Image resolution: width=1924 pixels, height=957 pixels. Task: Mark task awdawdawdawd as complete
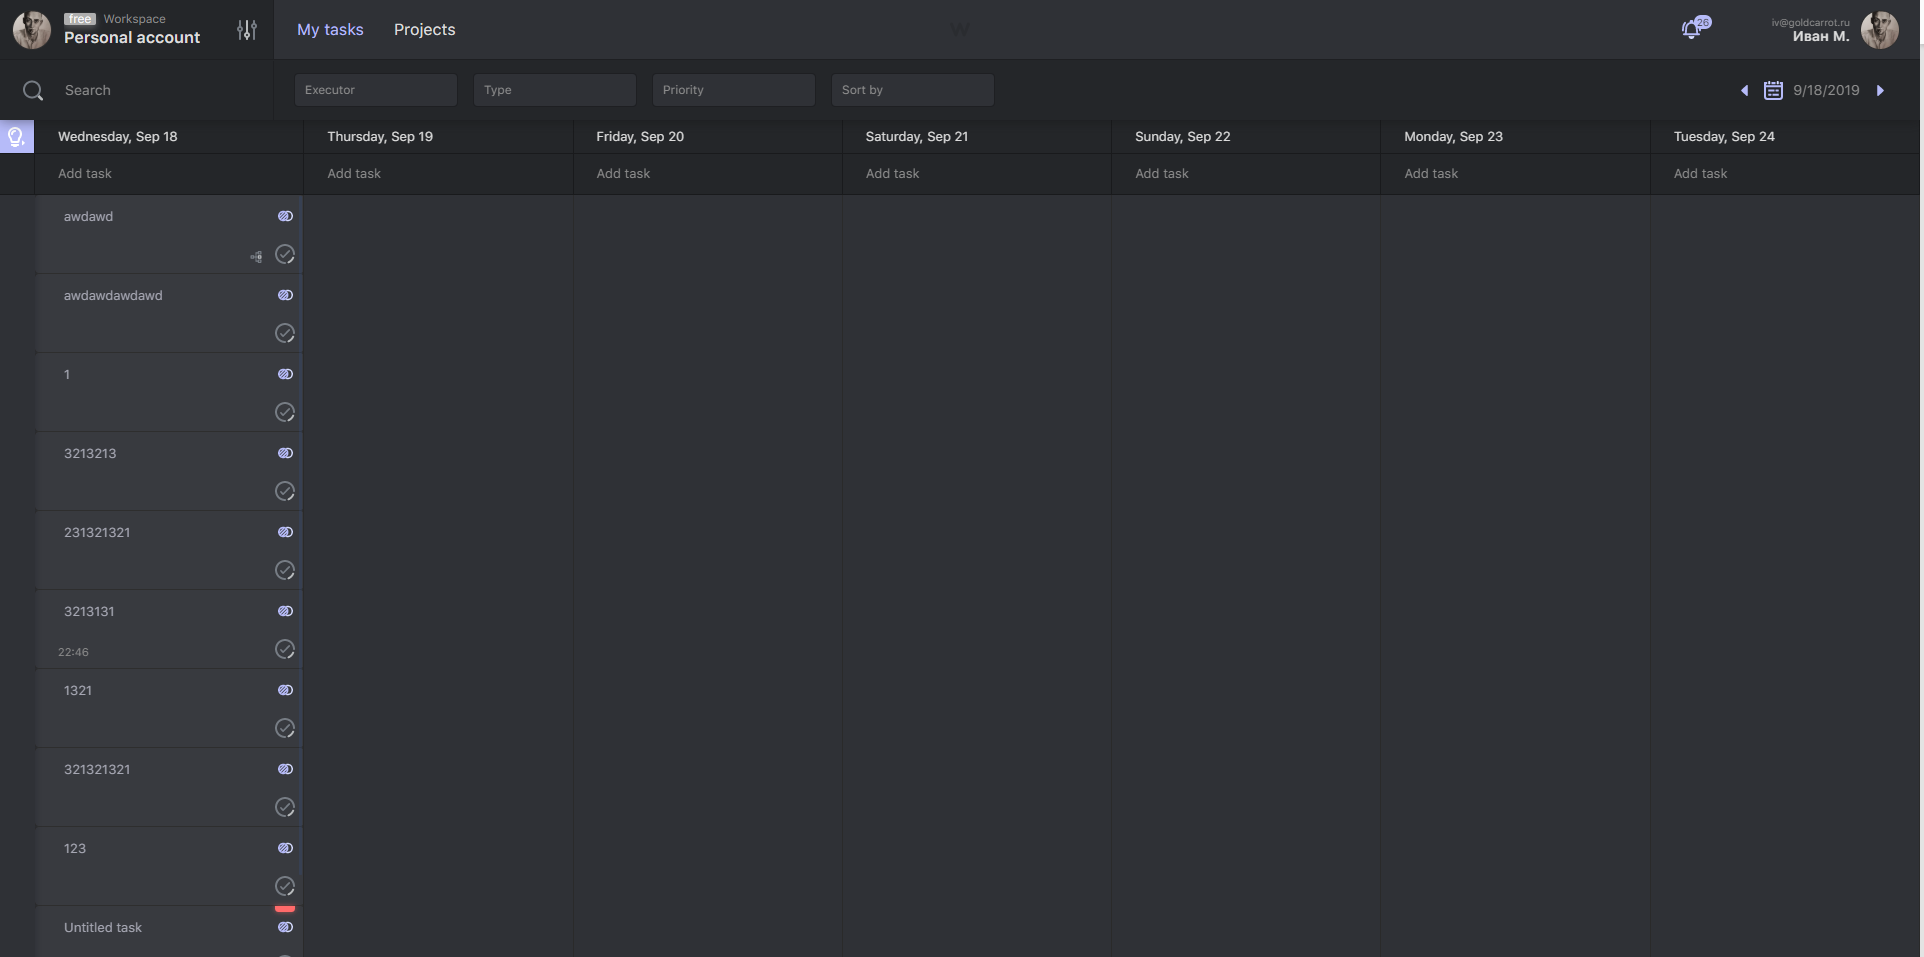click(285, 333)
